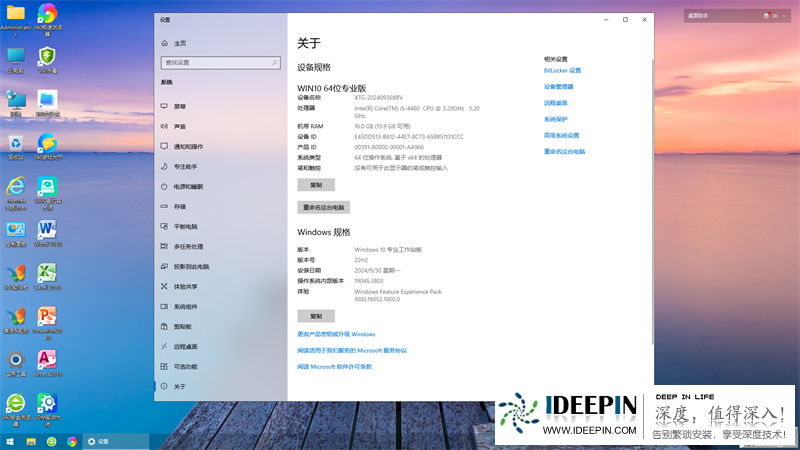Open the Windows Start menu

pyautogui.click(x=10, y=442)
